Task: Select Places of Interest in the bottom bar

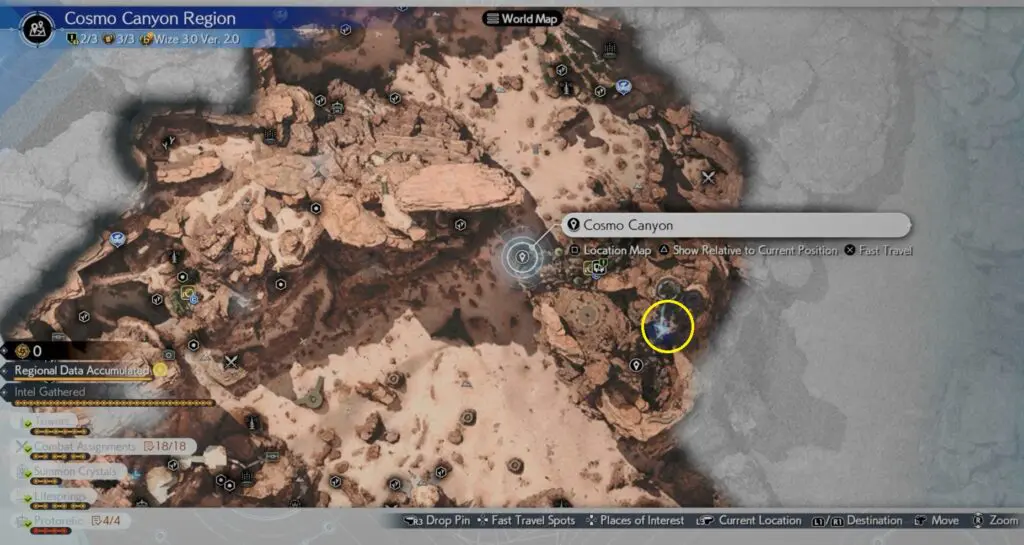Action: [x=635, y=520]
